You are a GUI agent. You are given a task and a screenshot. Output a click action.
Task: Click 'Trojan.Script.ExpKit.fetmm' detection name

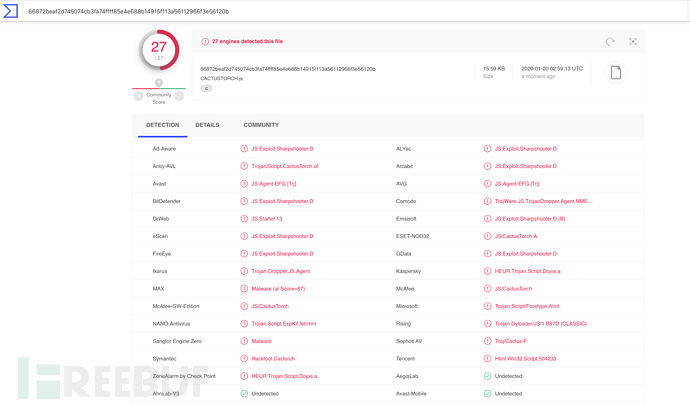284,324
